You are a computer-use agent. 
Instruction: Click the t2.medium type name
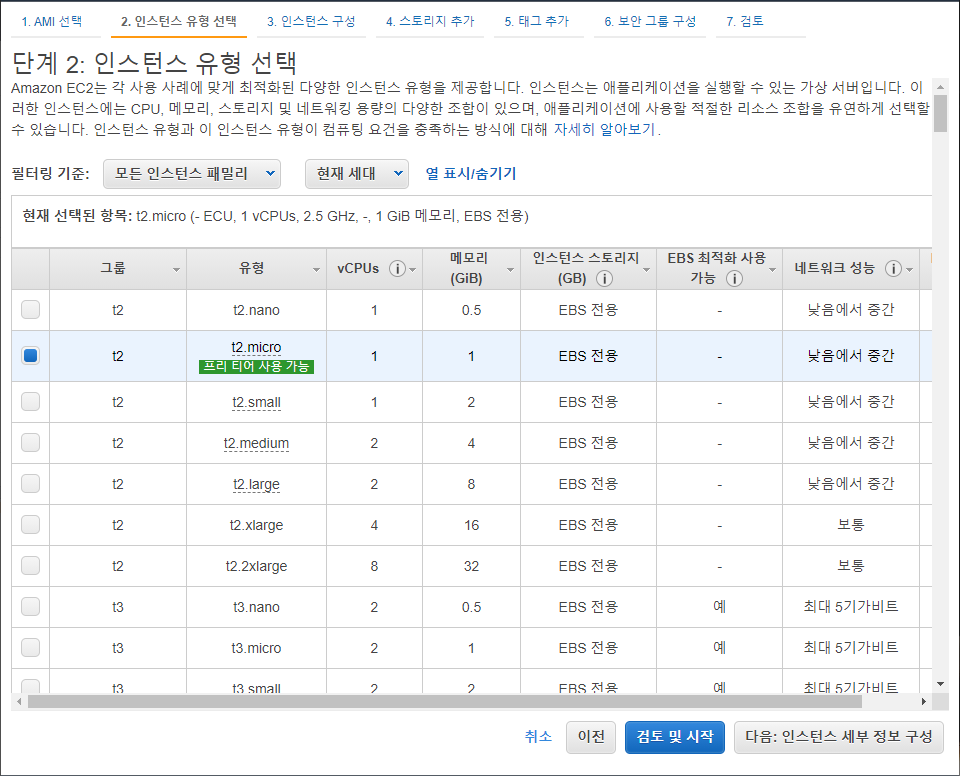[257, 443]
